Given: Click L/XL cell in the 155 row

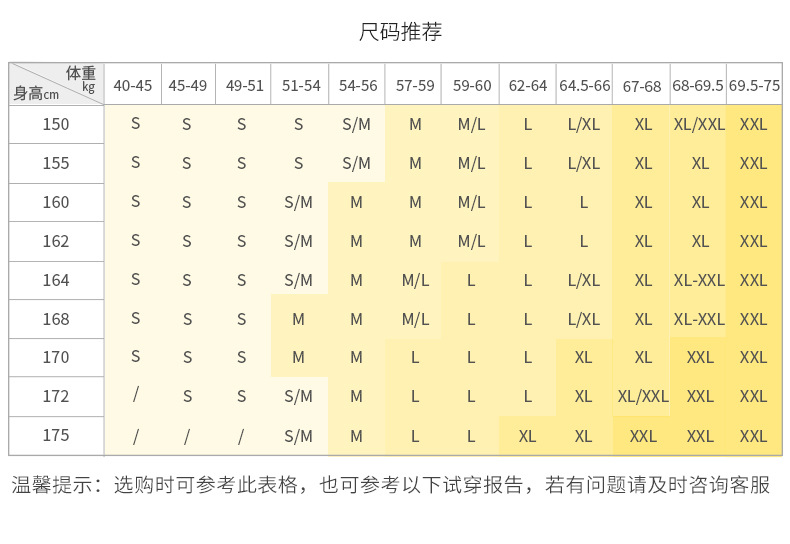Looking at the screenshot, I should (x=584, y=163).
